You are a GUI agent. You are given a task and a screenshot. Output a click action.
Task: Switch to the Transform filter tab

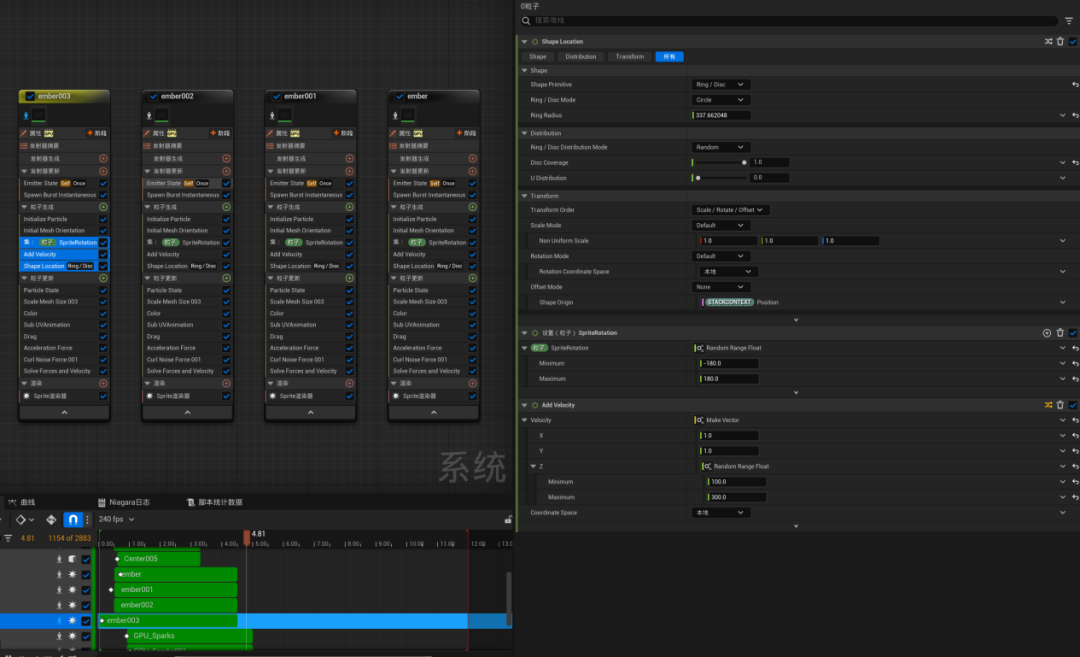click(x=630, y=56)
